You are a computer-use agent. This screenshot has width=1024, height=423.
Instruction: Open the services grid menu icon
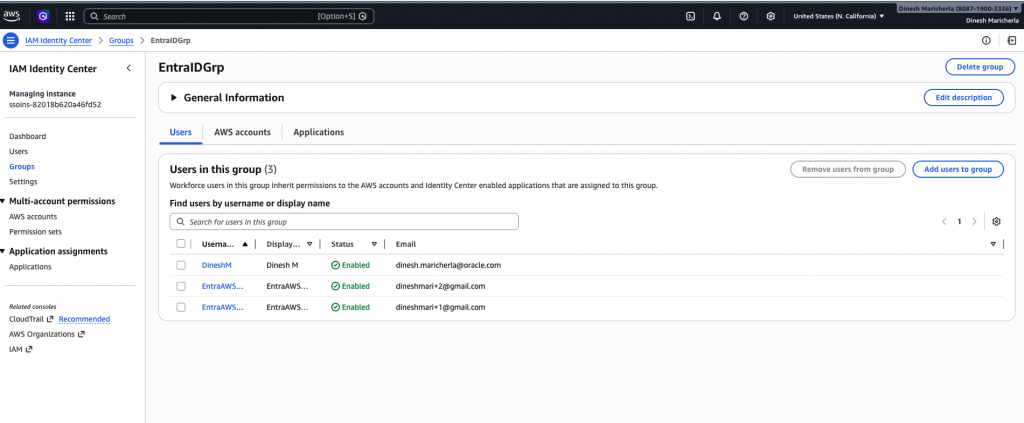coord(69,16)
